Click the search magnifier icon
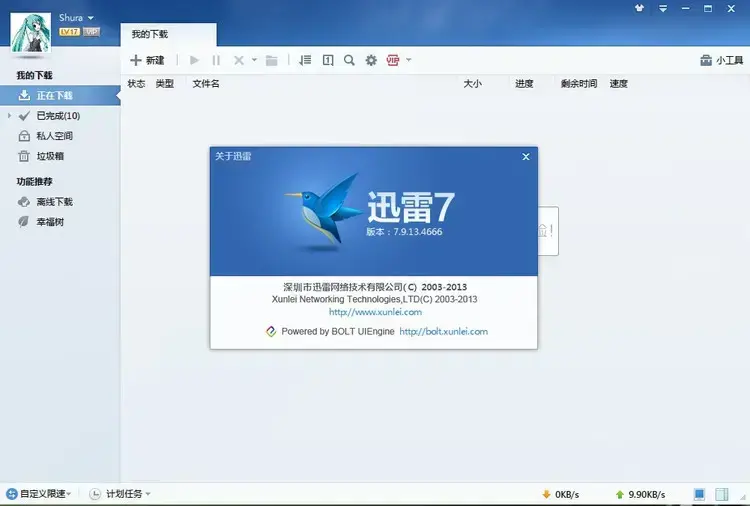Viewport: 750px width, 506px height. tap(349, 60)
